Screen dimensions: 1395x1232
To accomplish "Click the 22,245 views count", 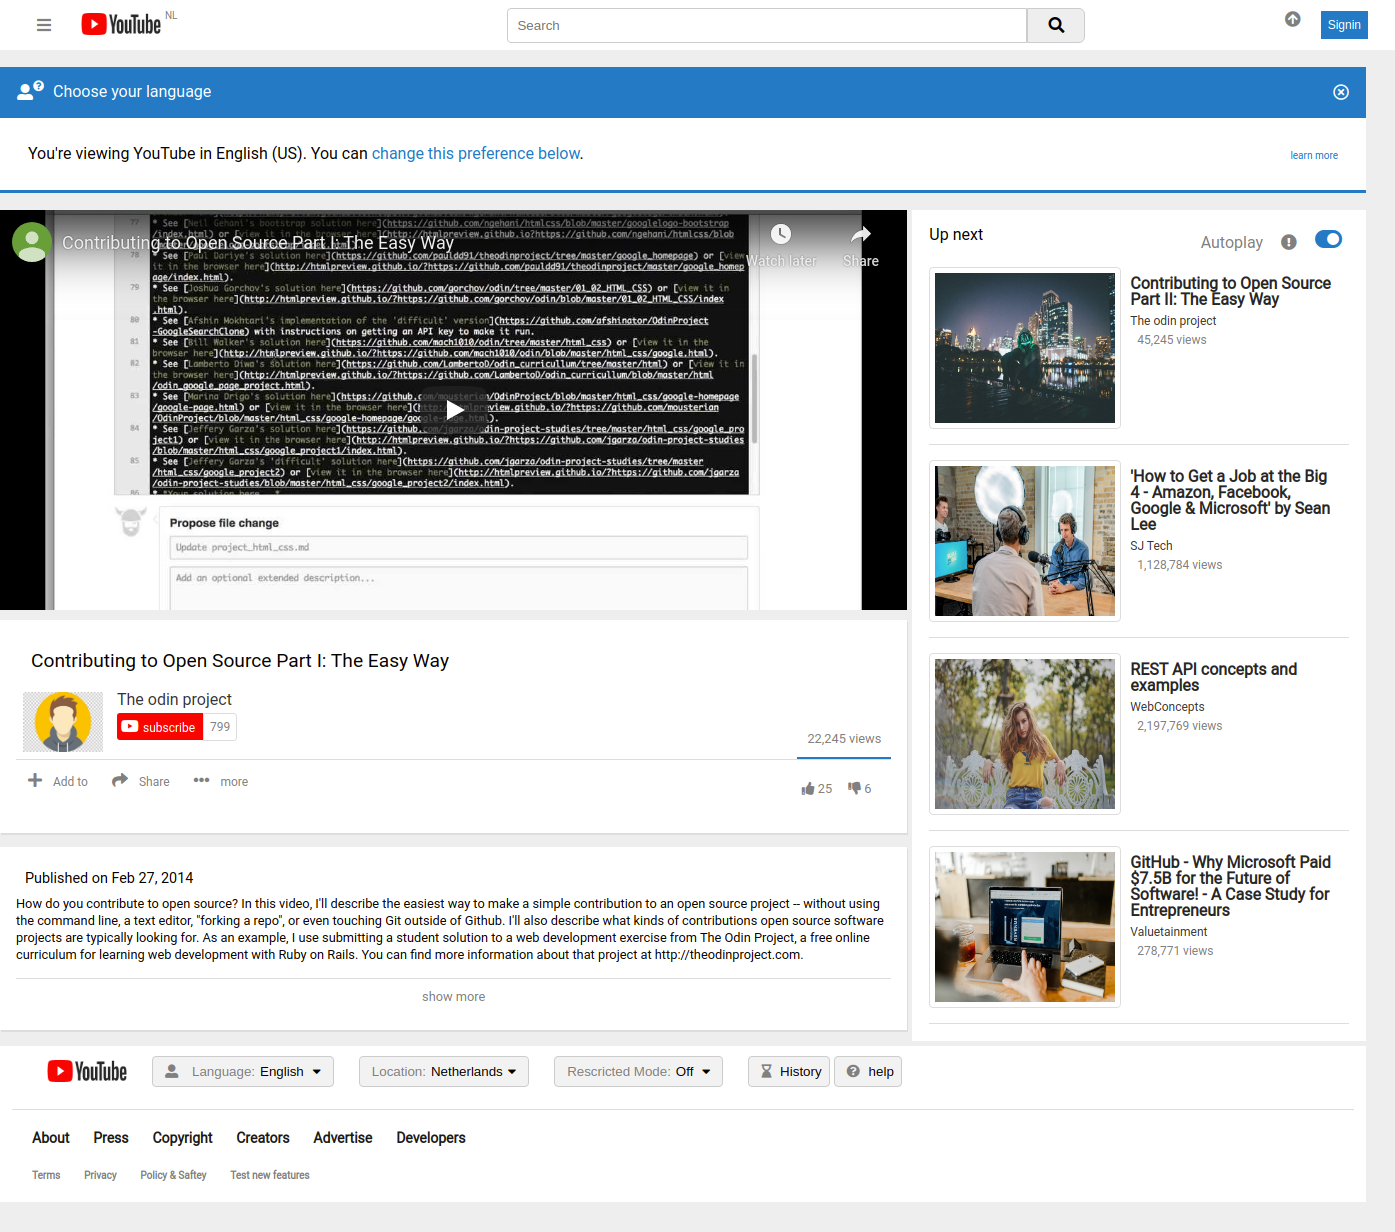I will pos(844,739).
